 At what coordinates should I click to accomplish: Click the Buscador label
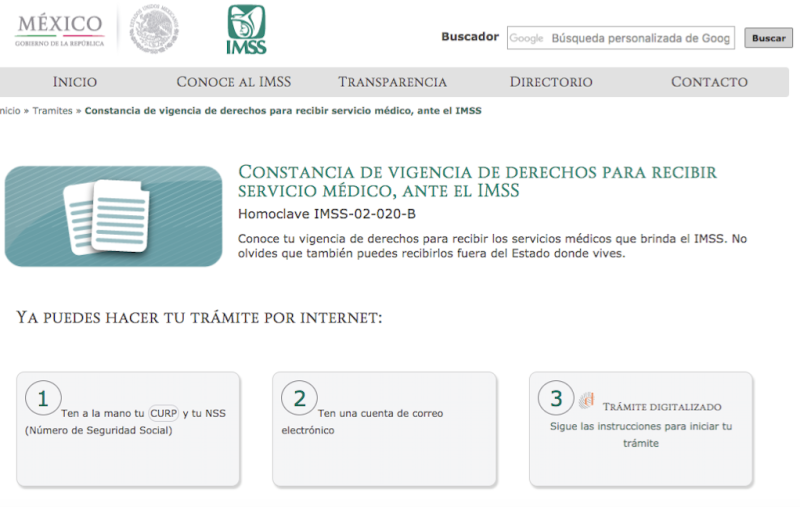point(470,37)
